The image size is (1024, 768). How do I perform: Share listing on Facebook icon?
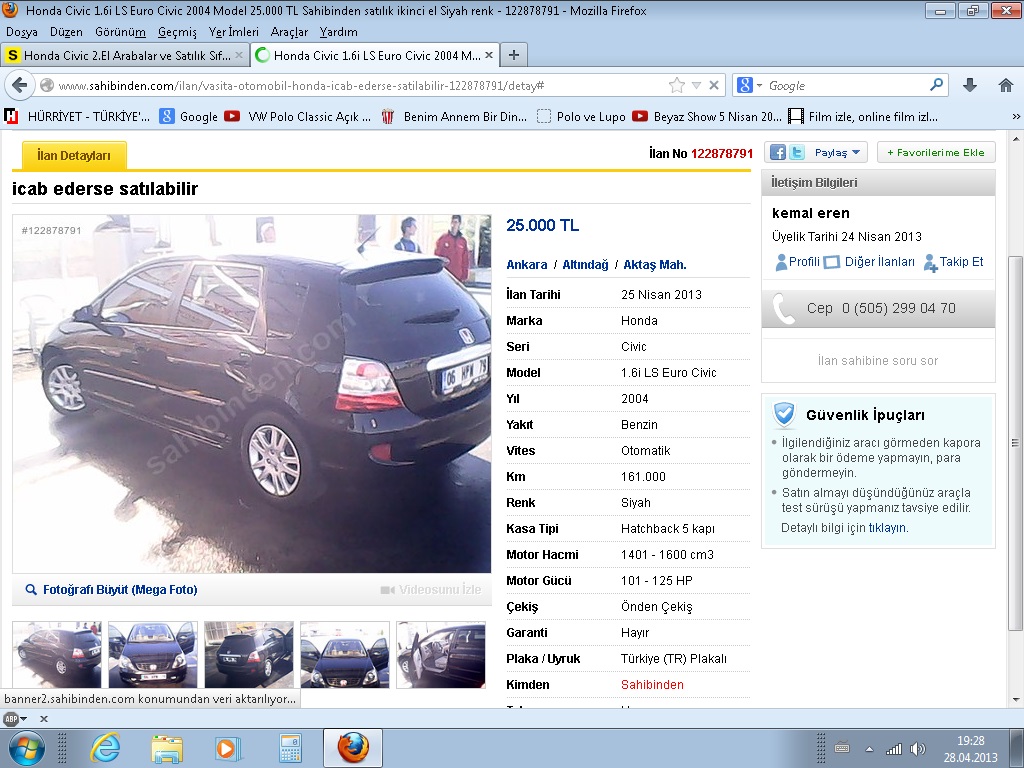click(x=778, y=152)
